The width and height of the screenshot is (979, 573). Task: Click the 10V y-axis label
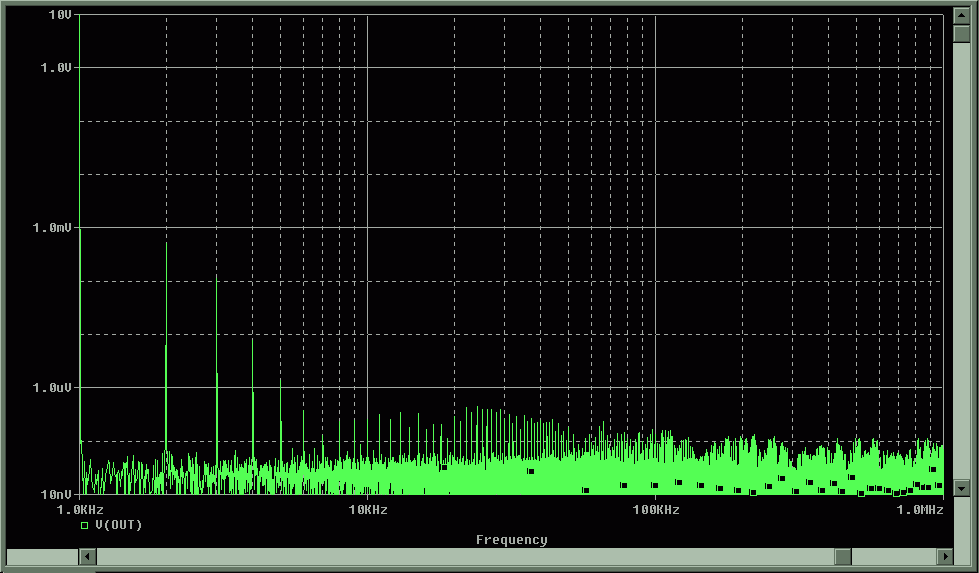60,15
